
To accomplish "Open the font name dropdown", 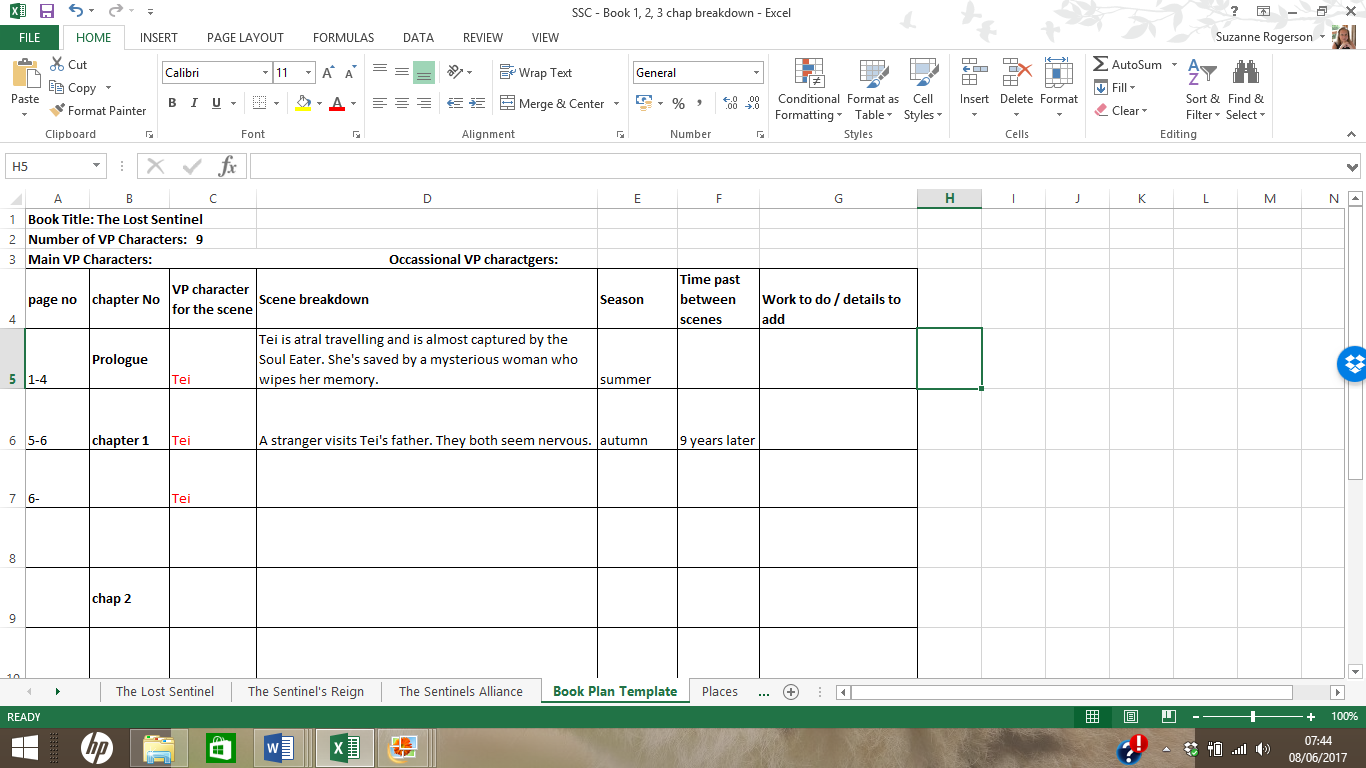I will point(264,72).
